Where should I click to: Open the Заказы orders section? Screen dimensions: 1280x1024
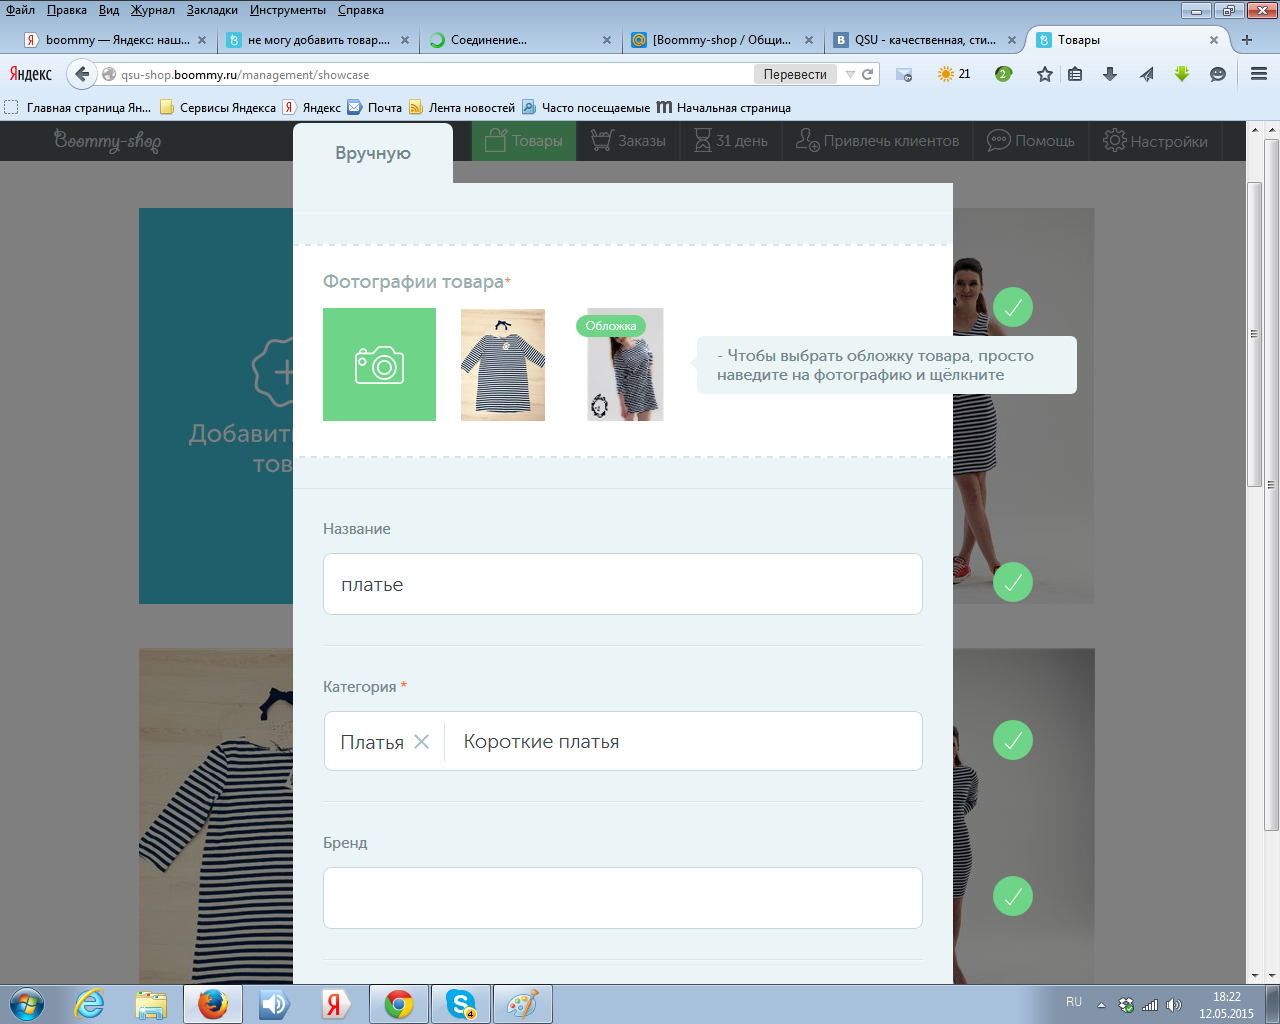click(628, 141)
